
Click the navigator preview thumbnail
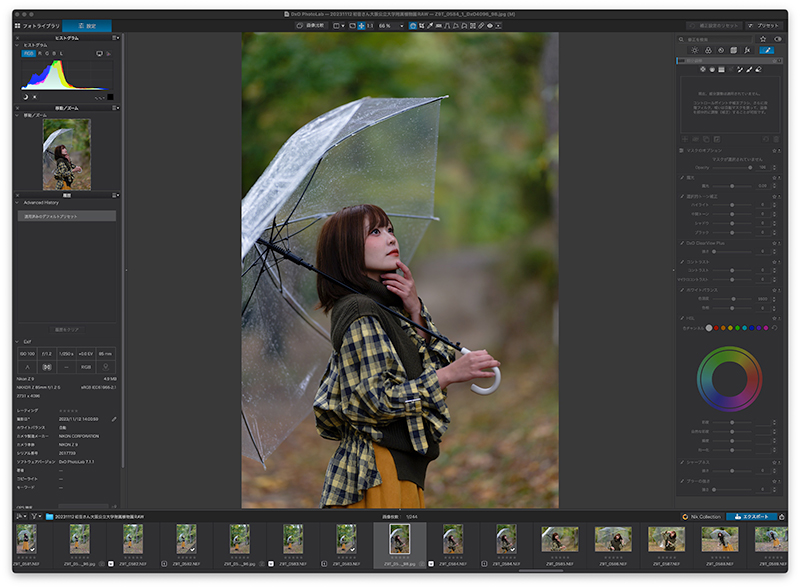[x=67, y=155]
